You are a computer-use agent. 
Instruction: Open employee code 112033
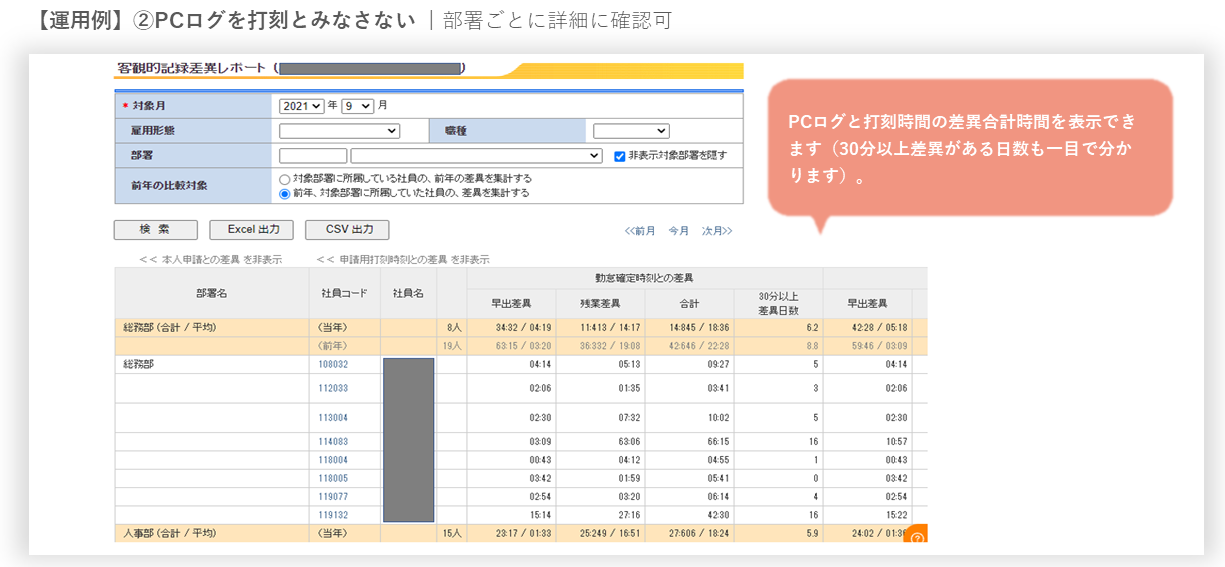coord(333,388)
